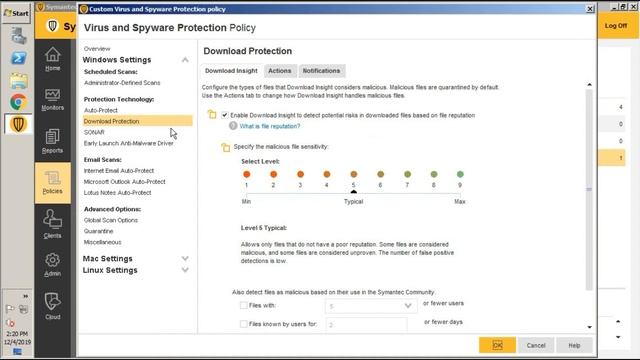Viewport: 640px width, 360px height.
Task: Open the PowerShell taskbar icon
Action: (18, 58)
